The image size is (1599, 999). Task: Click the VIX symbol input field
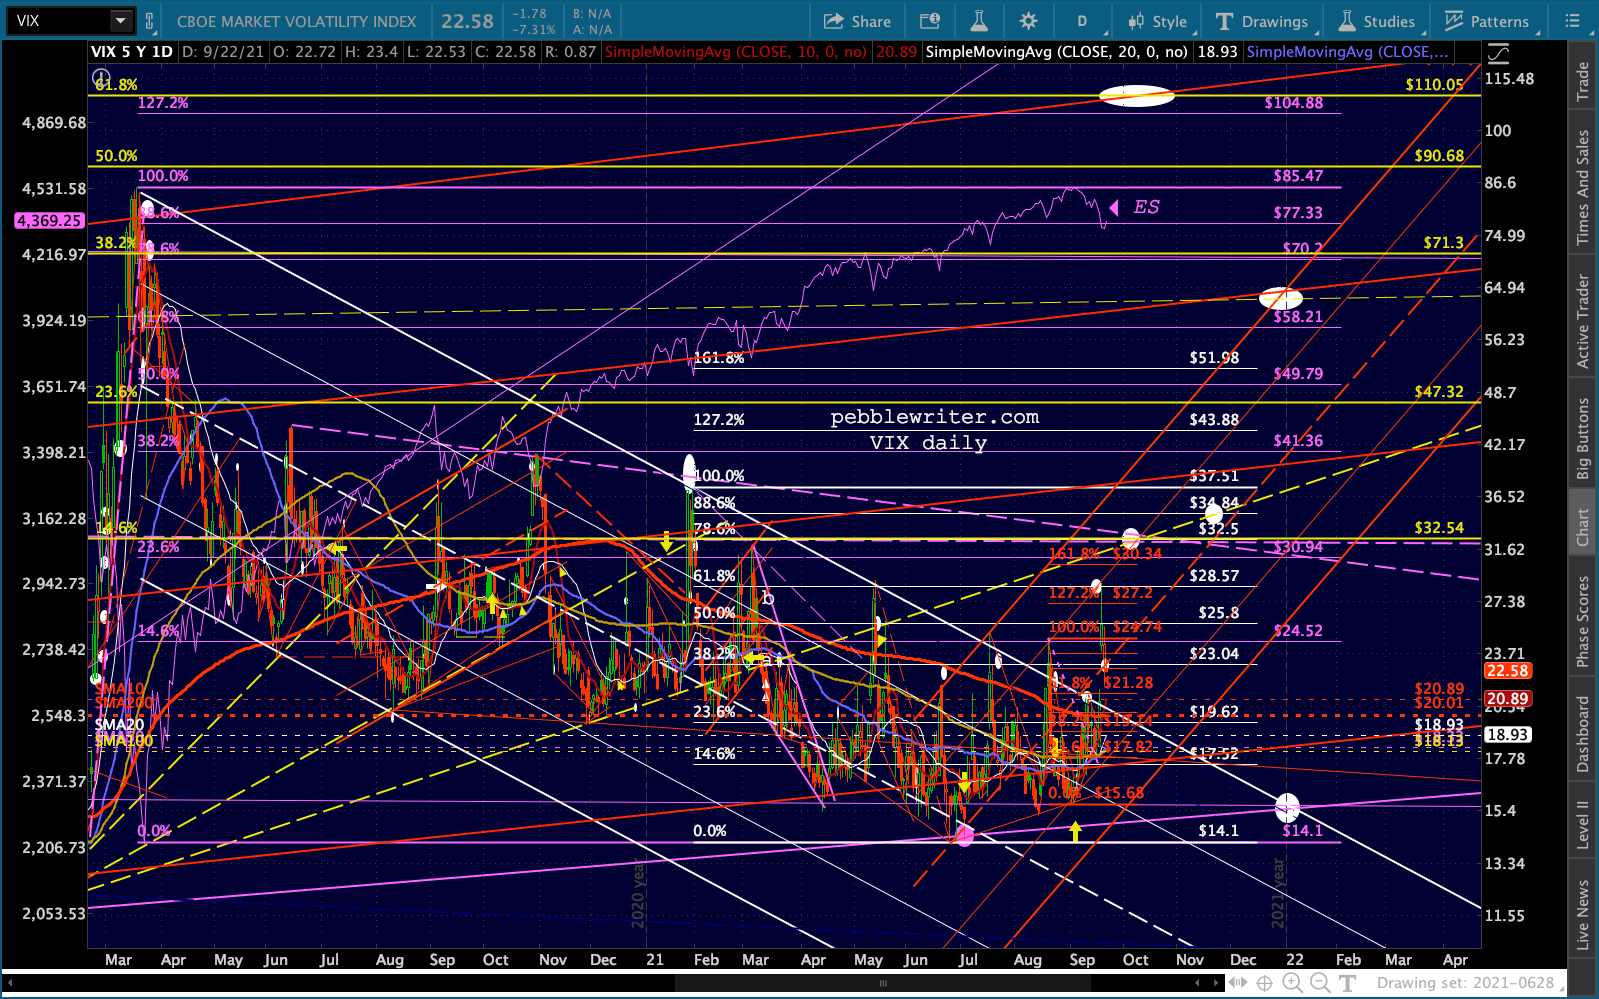pyautogui.click(x=58, y=20)
